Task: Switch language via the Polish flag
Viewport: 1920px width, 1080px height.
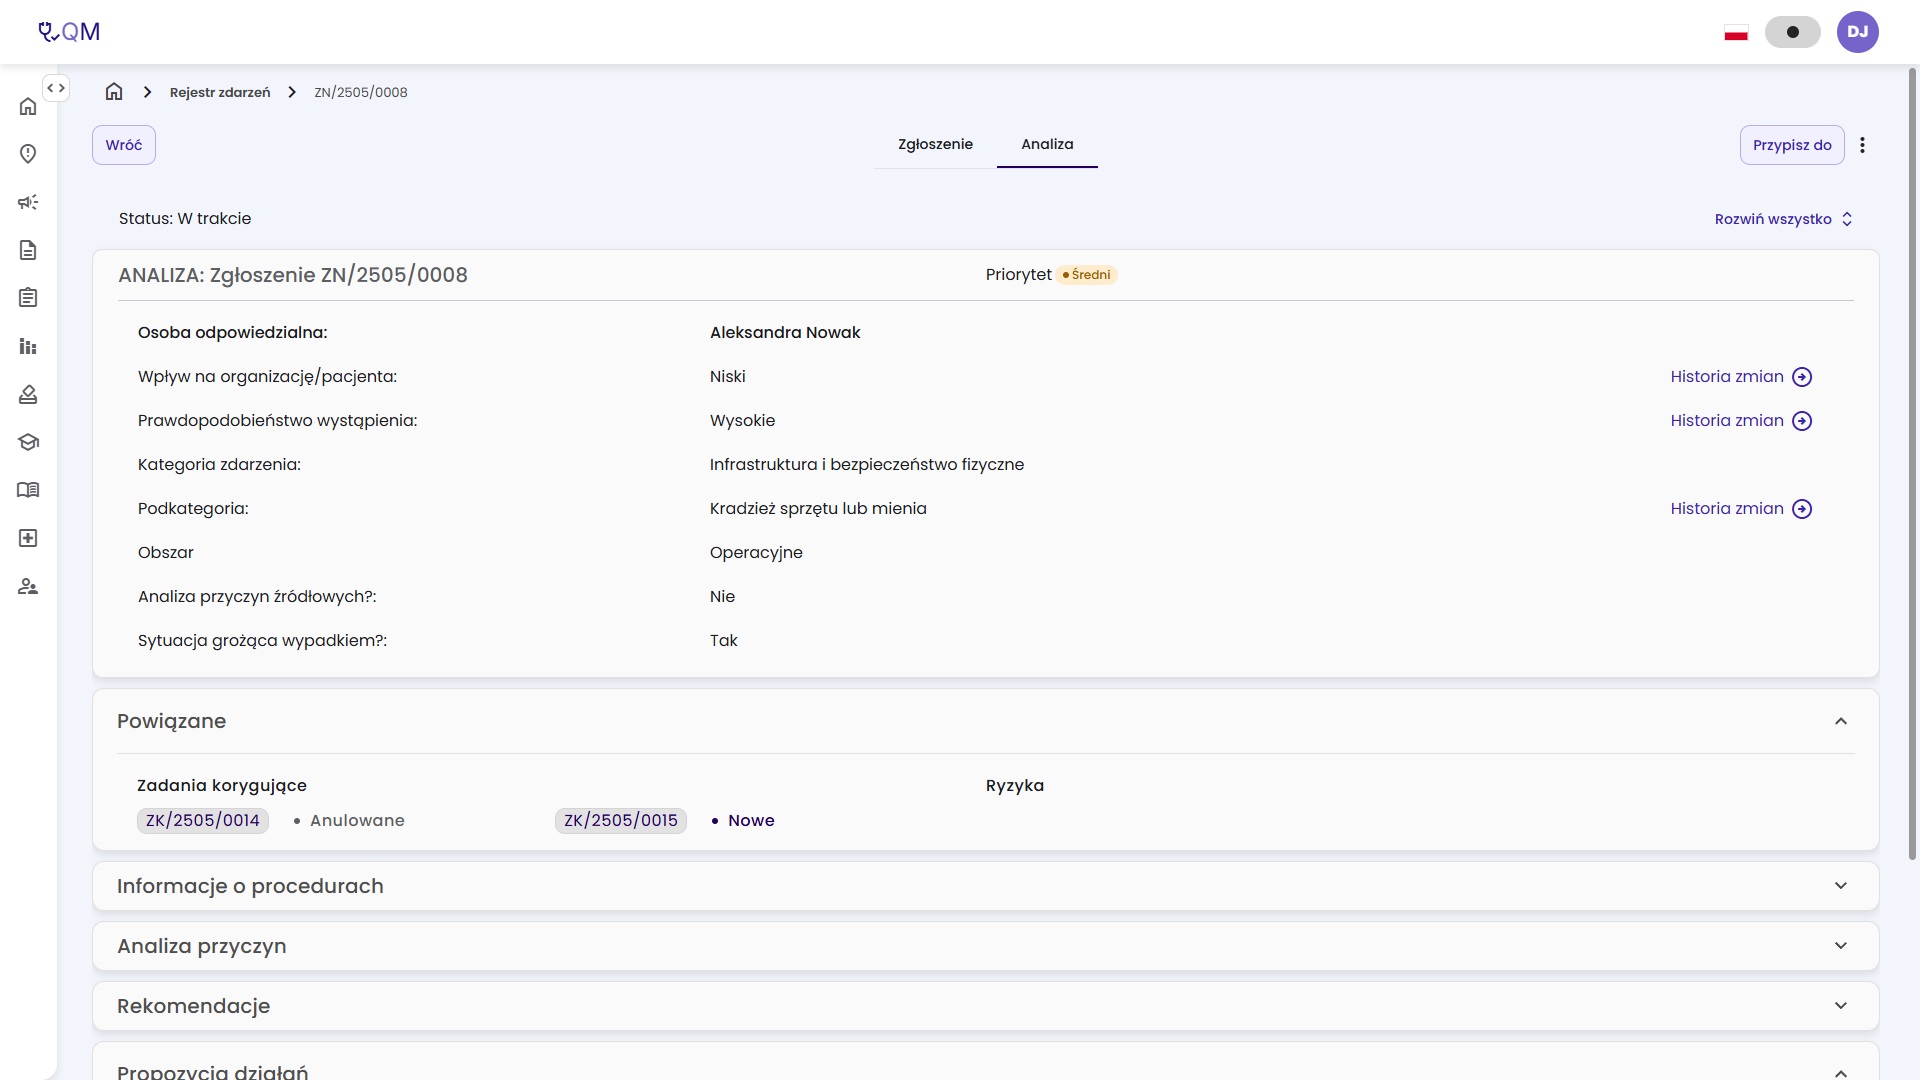Action: [x=1736, y=33]
